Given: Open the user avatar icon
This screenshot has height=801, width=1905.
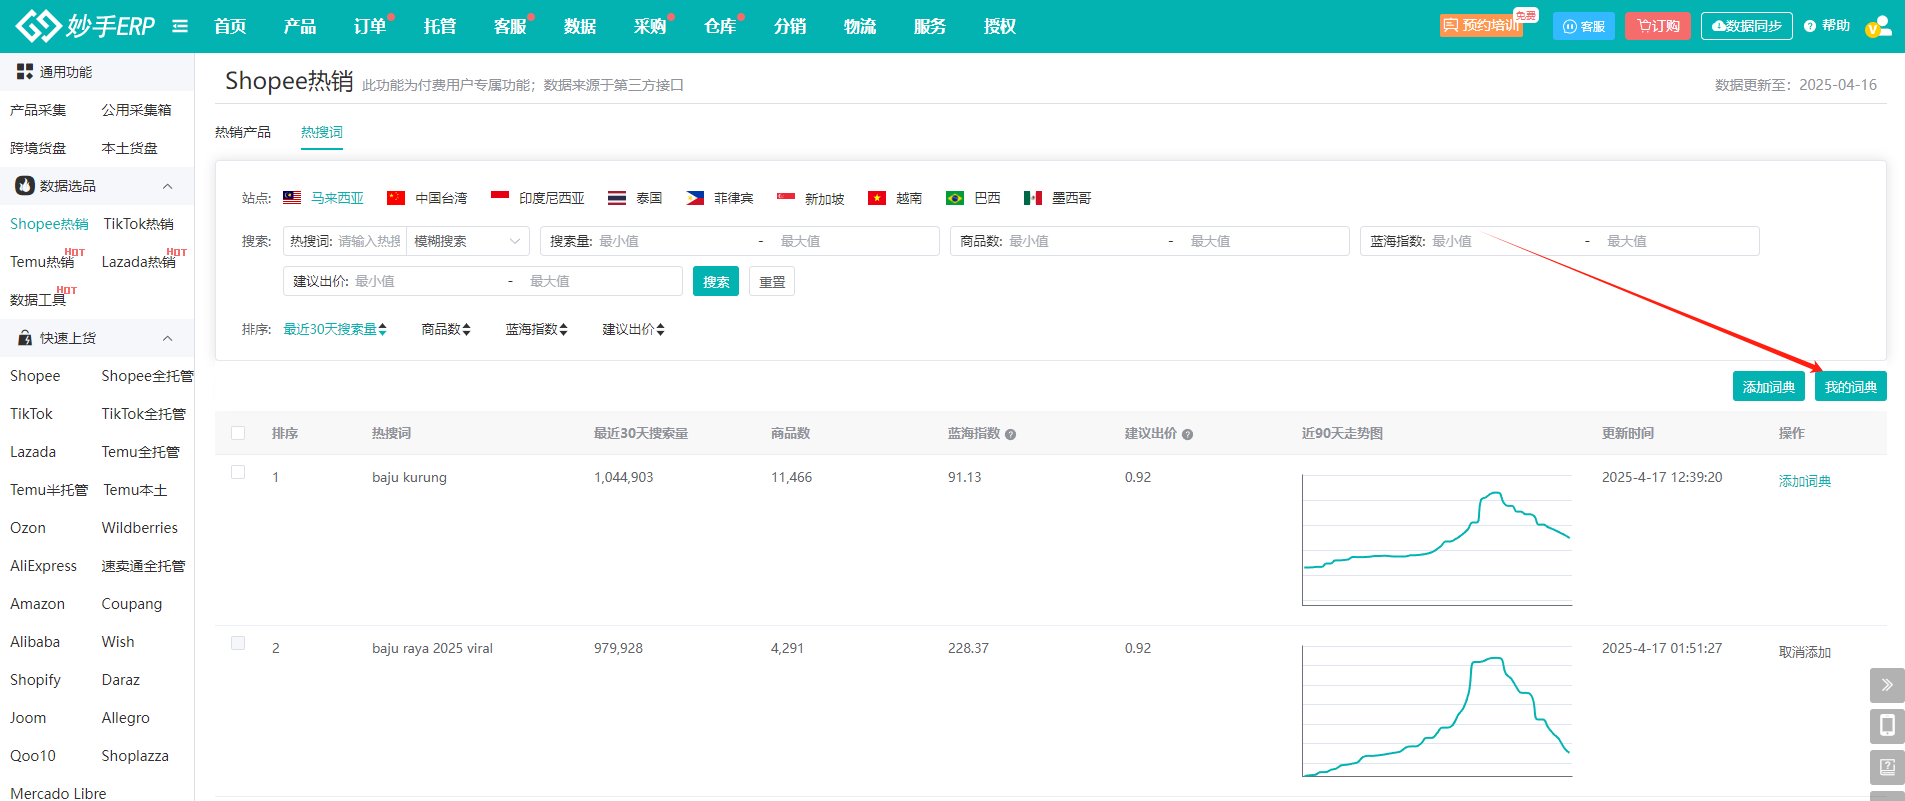Looking at the screenshot, I should pyautogui.click(x=1878, y=26).
